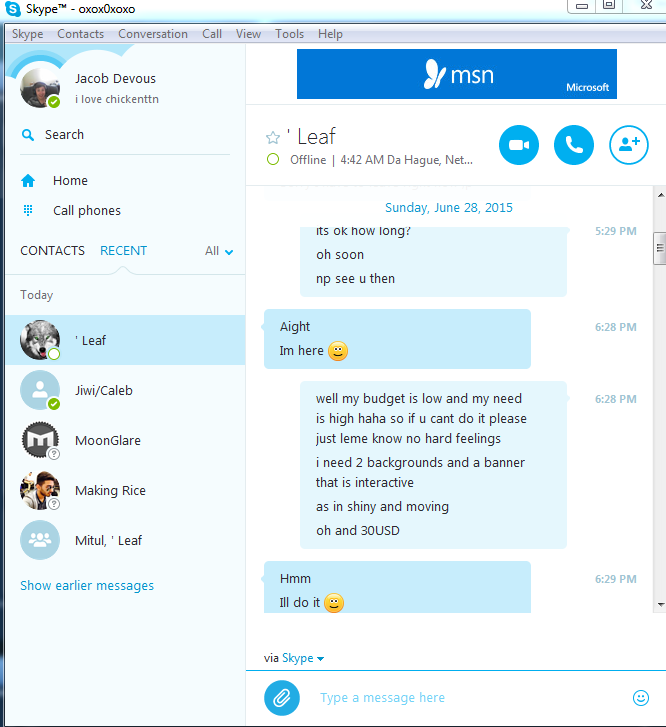Open the msn Microsoft banner ad
This screenshot has height=727, width=666.
click(457, 74)
